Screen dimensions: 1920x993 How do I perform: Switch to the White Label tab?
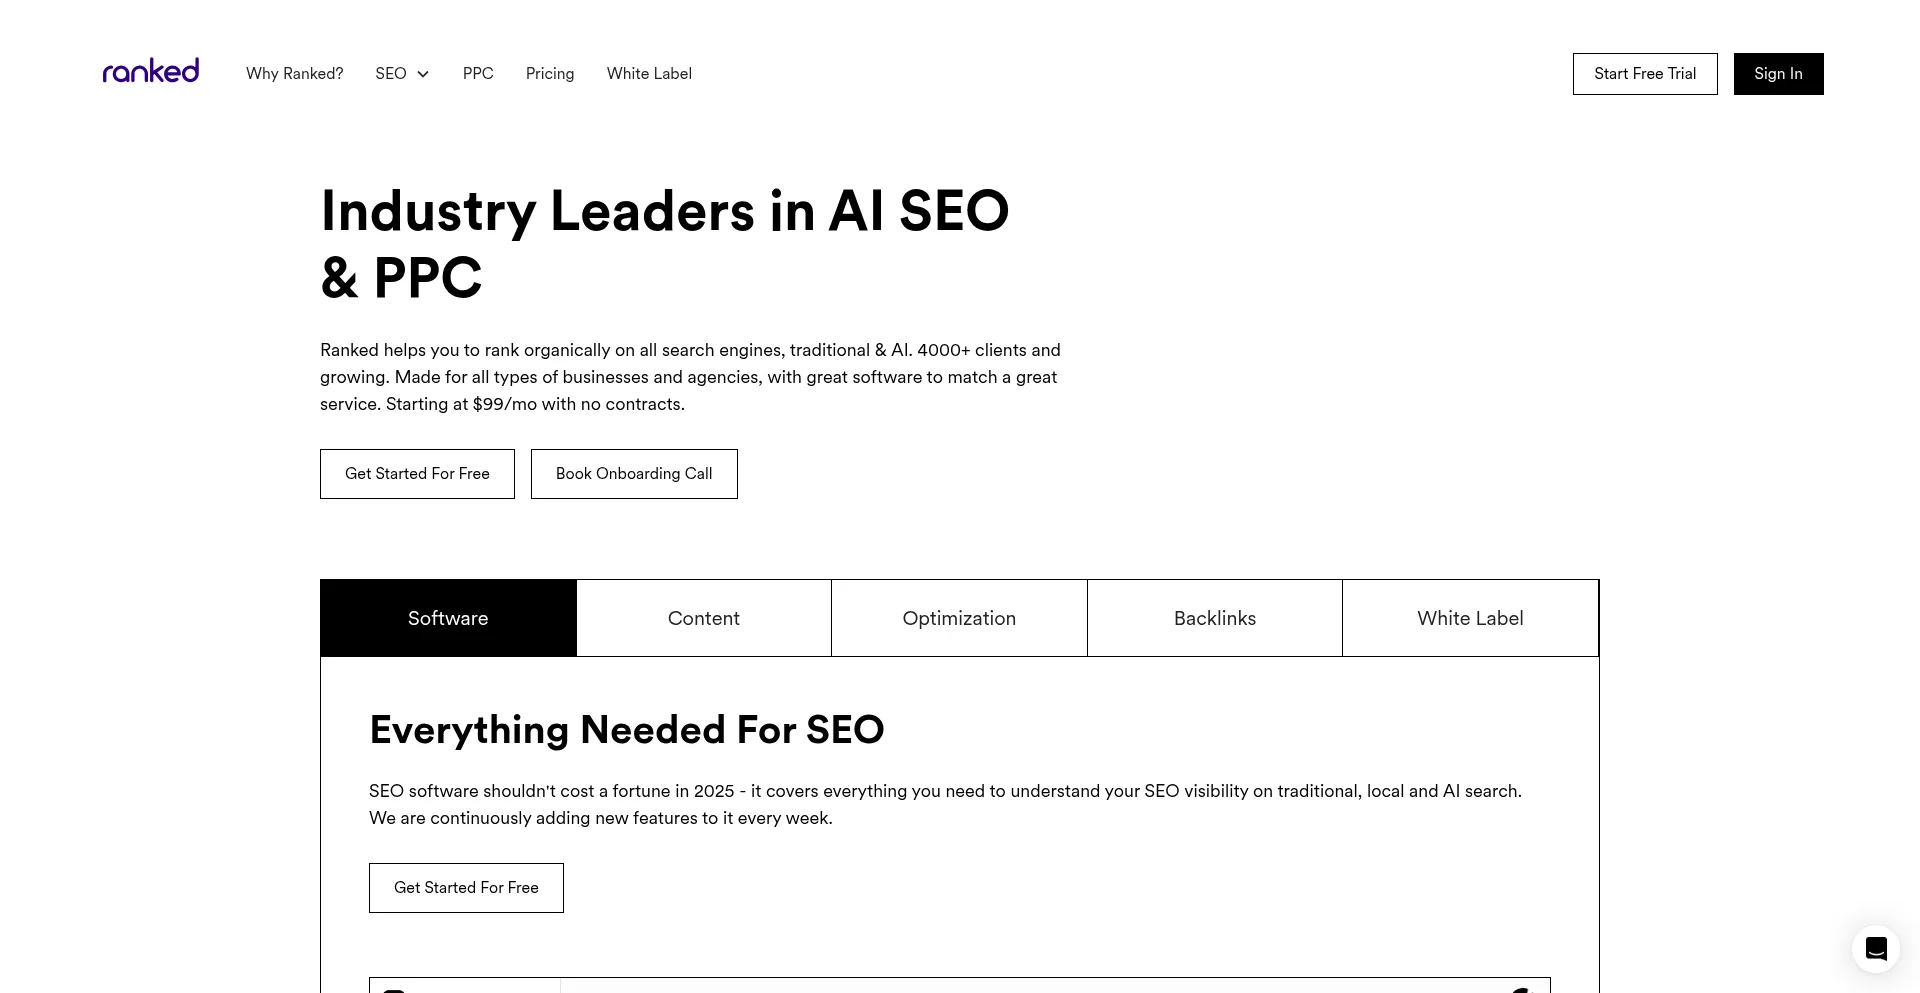tap(1470, 618)
